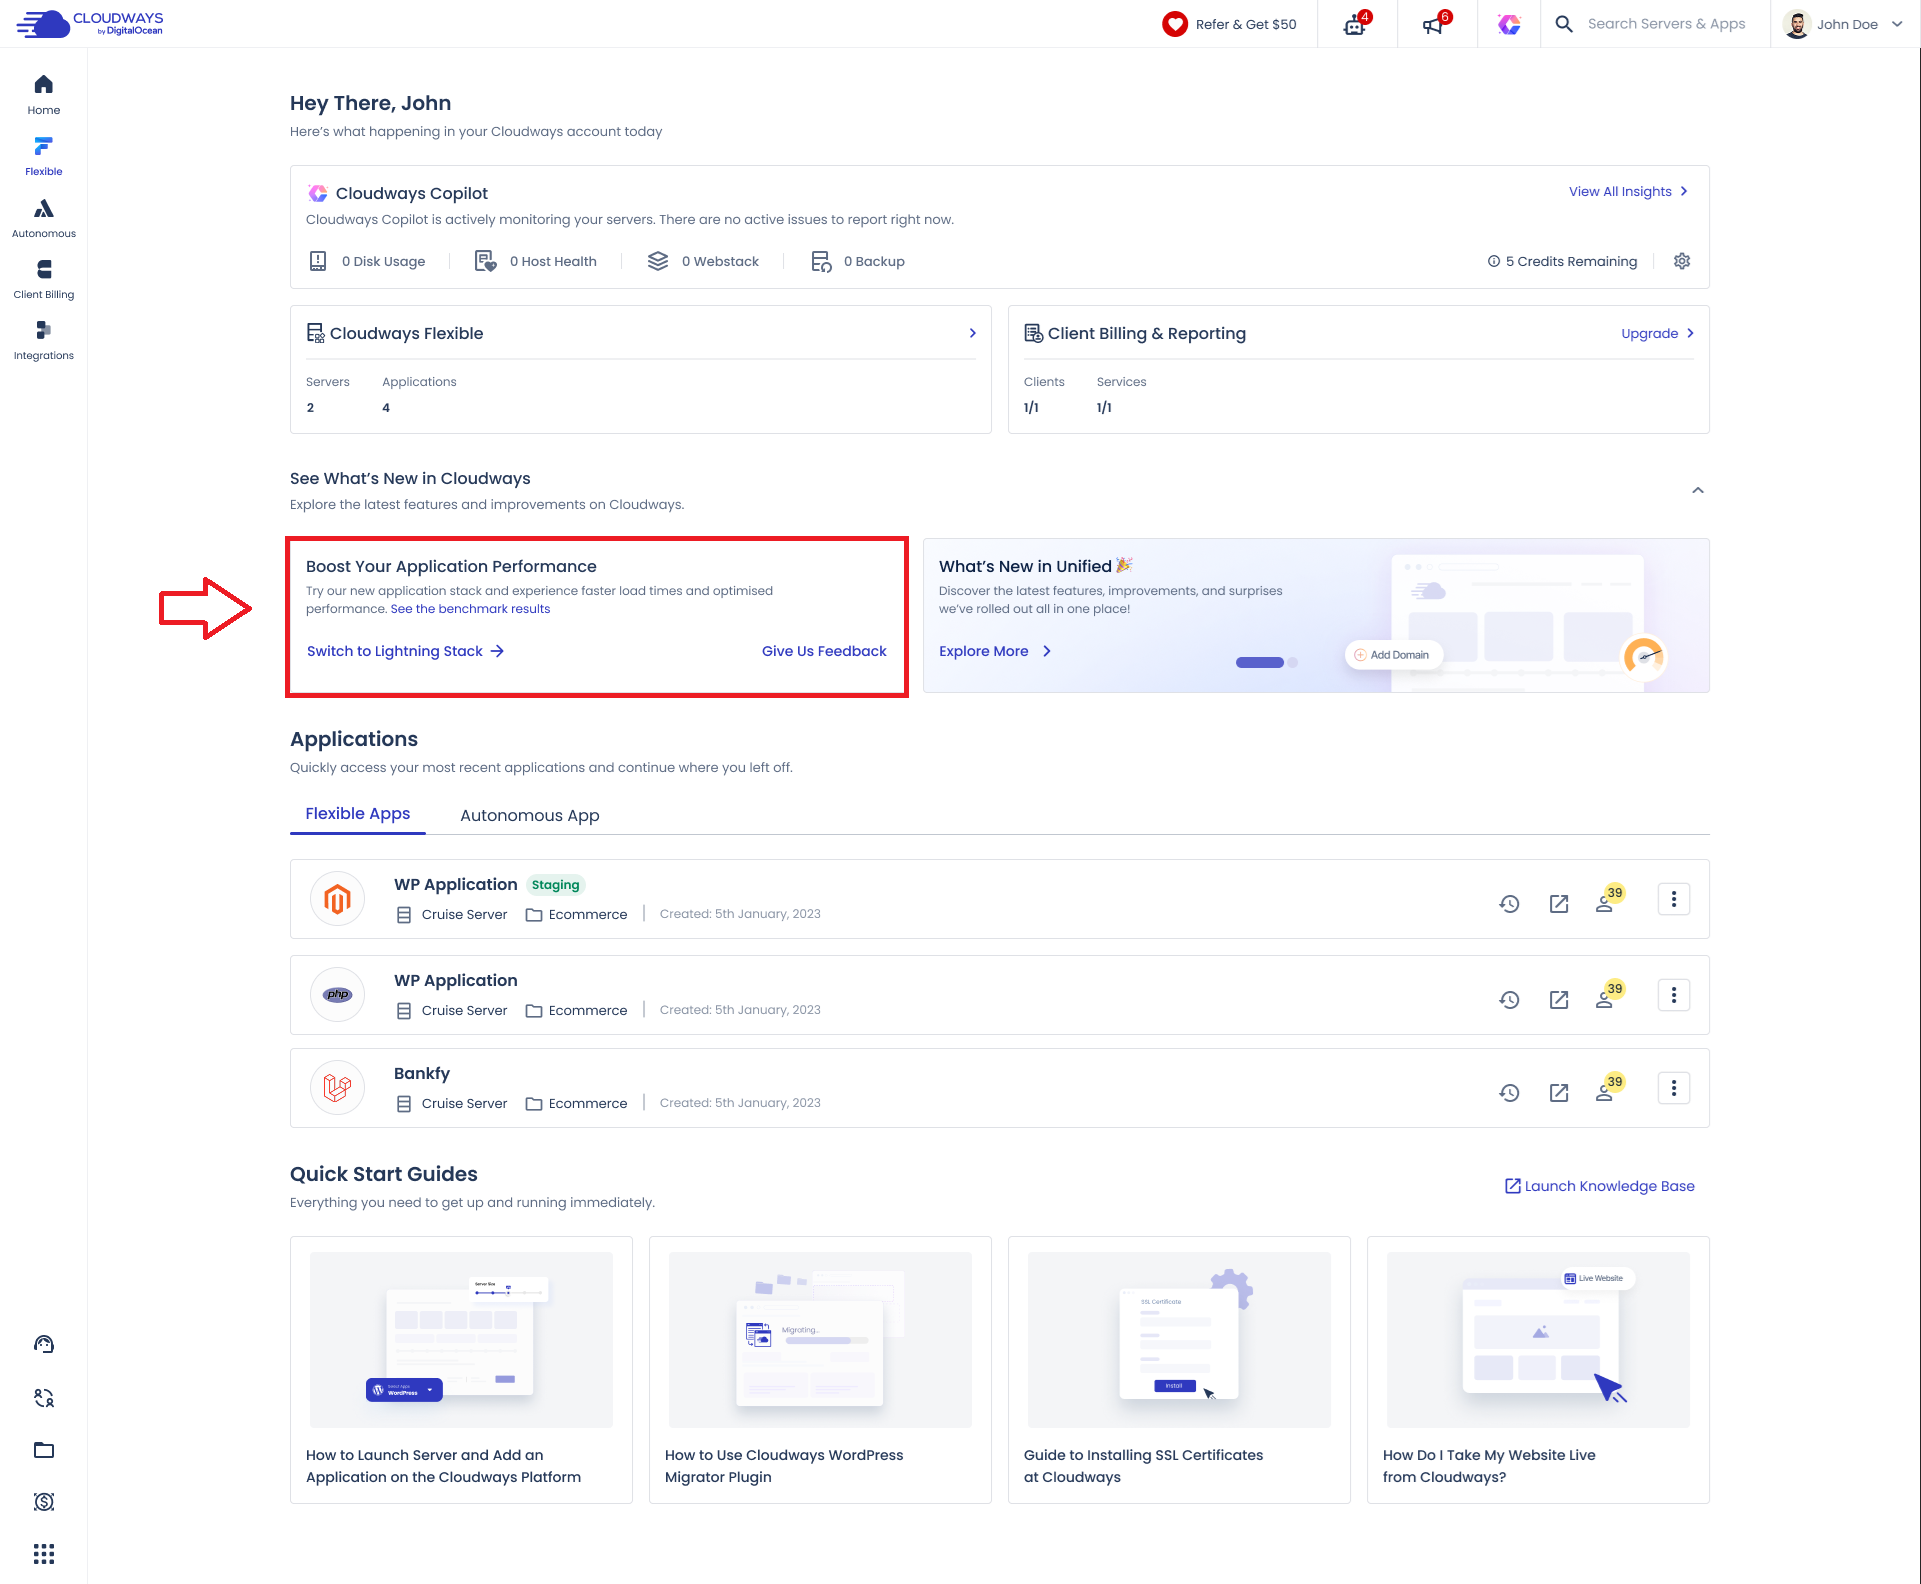Open more options for WP Application Staging

pyautogui.click(x=1674, y=899)
